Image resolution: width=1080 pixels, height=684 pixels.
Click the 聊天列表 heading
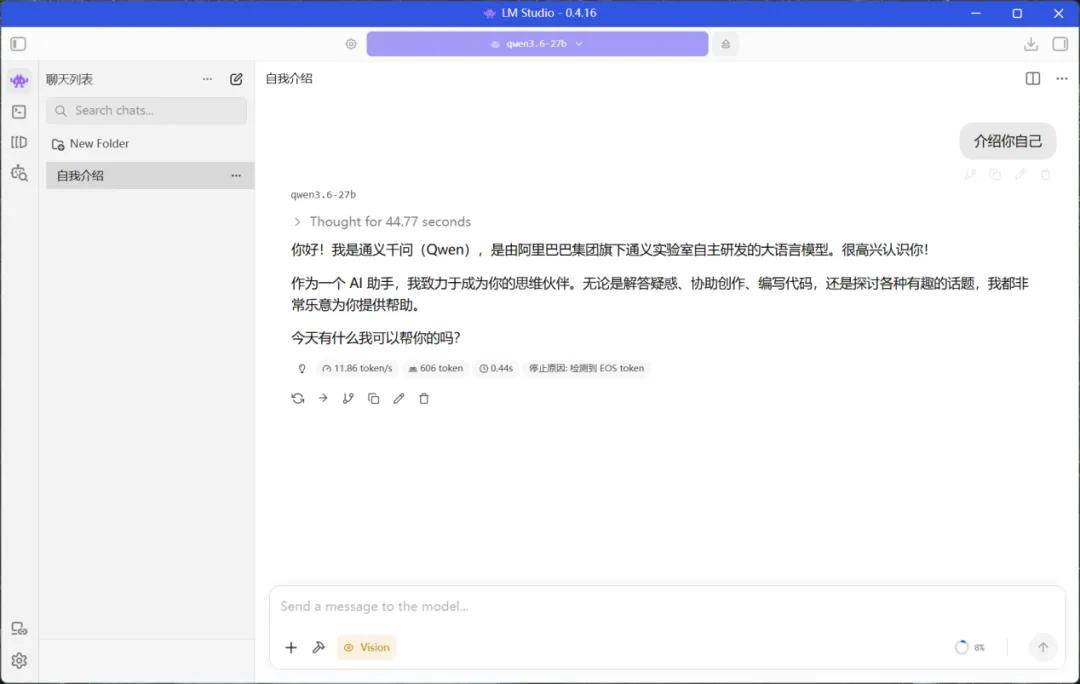click(70, 79)
